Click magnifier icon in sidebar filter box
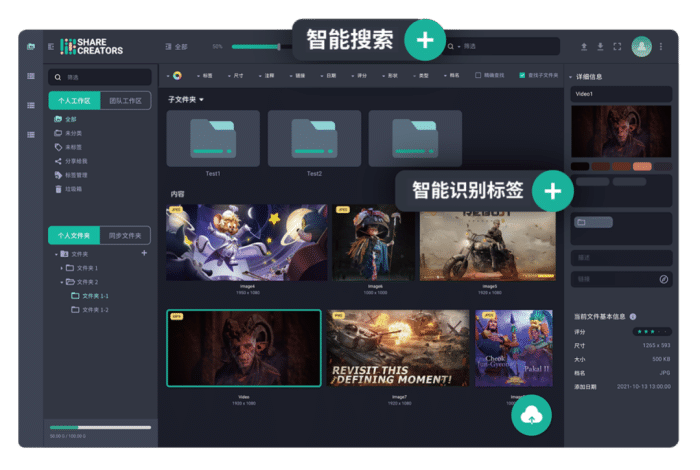This screenshot has height=470, width=700. coord(58,77)
